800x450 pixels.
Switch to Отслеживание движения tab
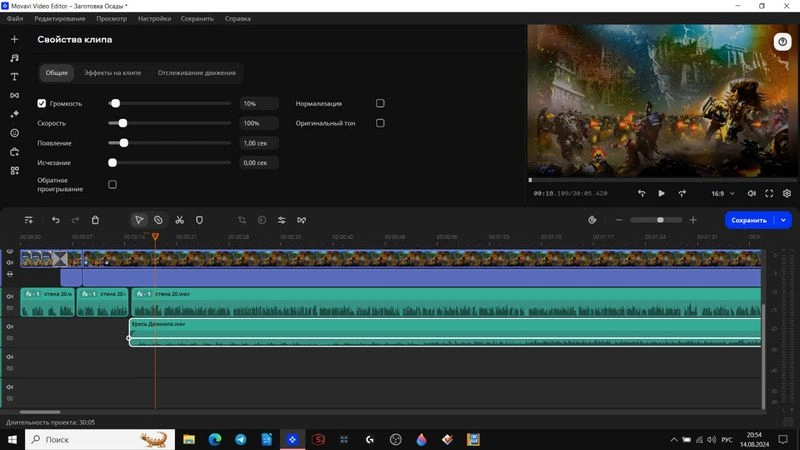click(197, 73)
